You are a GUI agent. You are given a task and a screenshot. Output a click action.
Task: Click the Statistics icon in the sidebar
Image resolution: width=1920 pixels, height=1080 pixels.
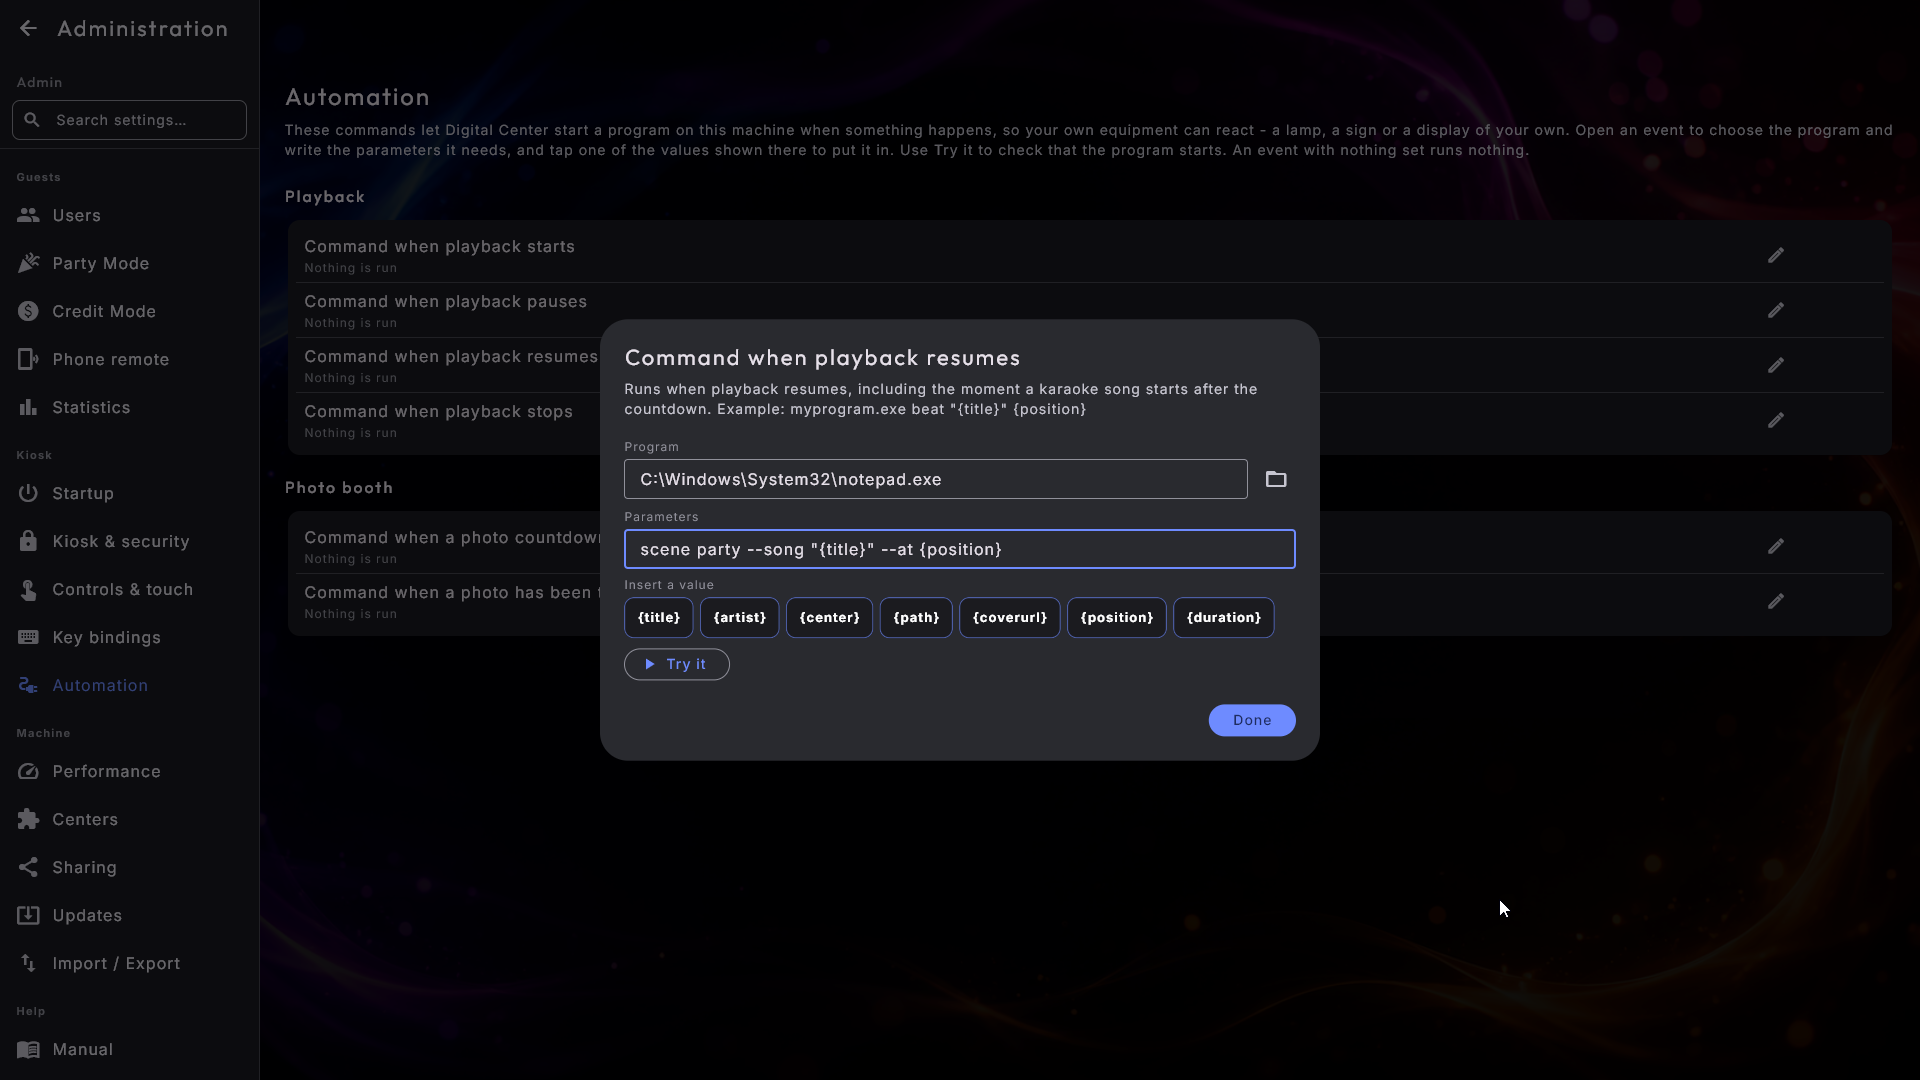(x=28, y=407)
